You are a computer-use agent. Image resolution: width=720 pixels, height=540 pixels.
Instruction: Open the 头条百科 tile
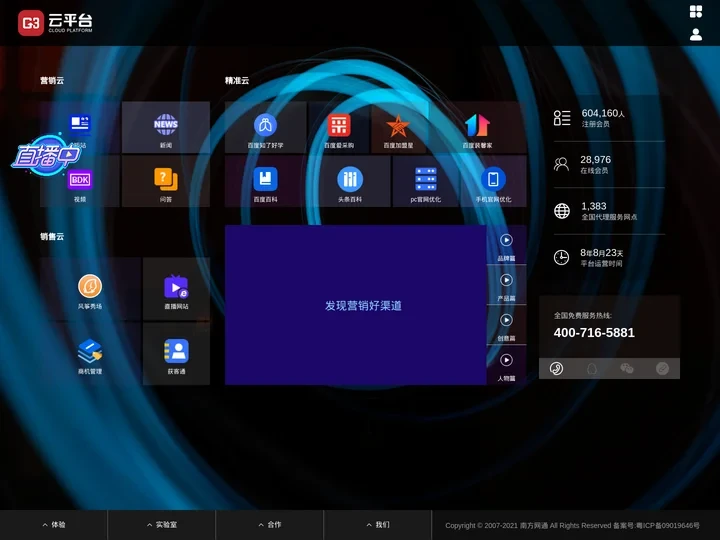pyautogui.click(x=350, y=181)
